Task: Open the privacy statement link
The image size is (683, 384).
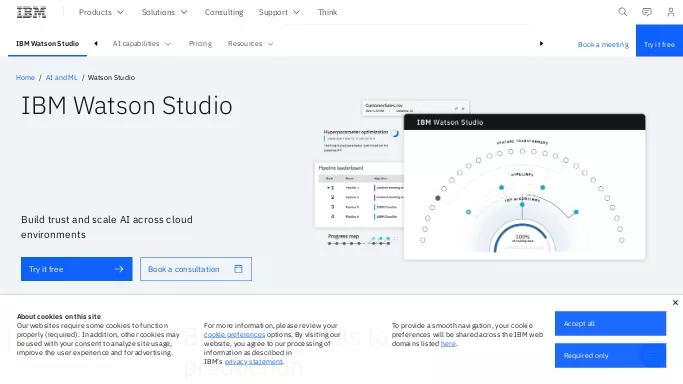Action: (x=254, y=361)
